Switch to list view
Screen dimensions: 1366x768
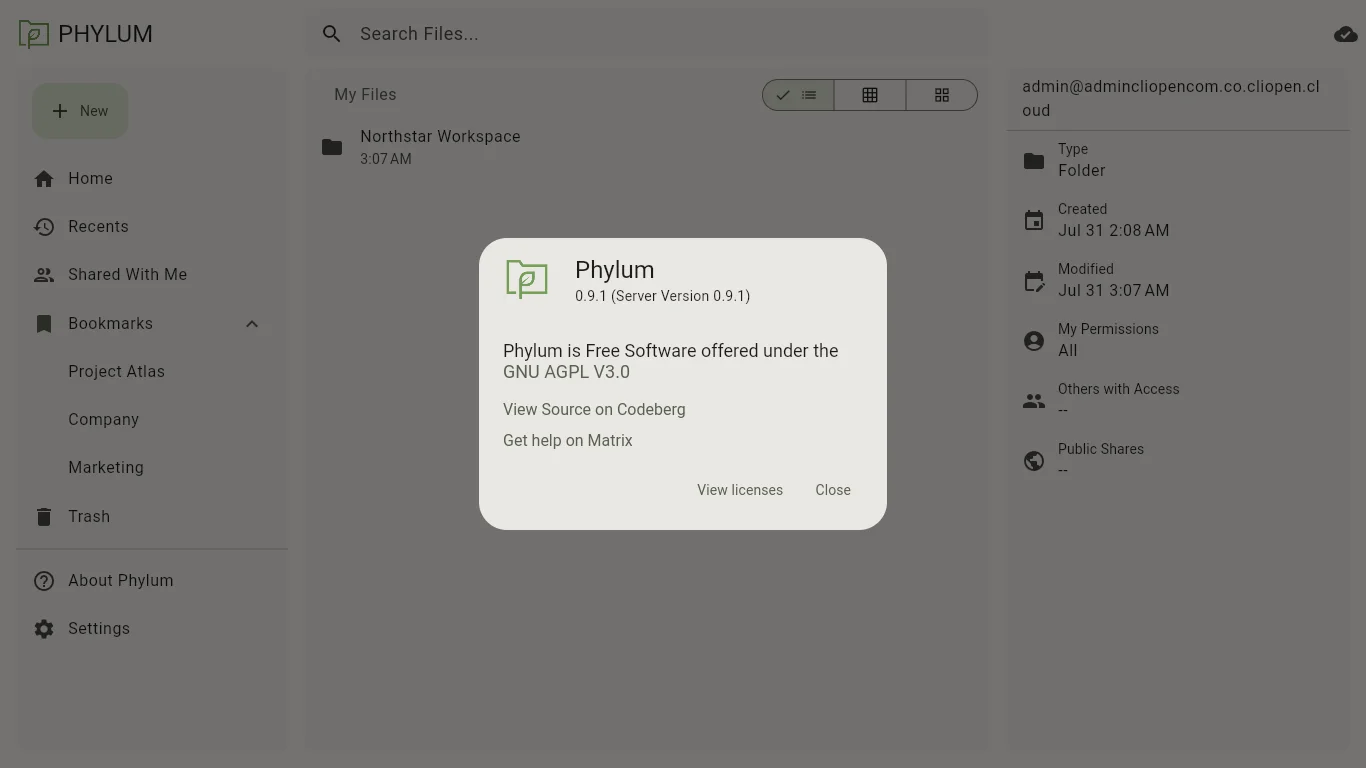(798, 95)
